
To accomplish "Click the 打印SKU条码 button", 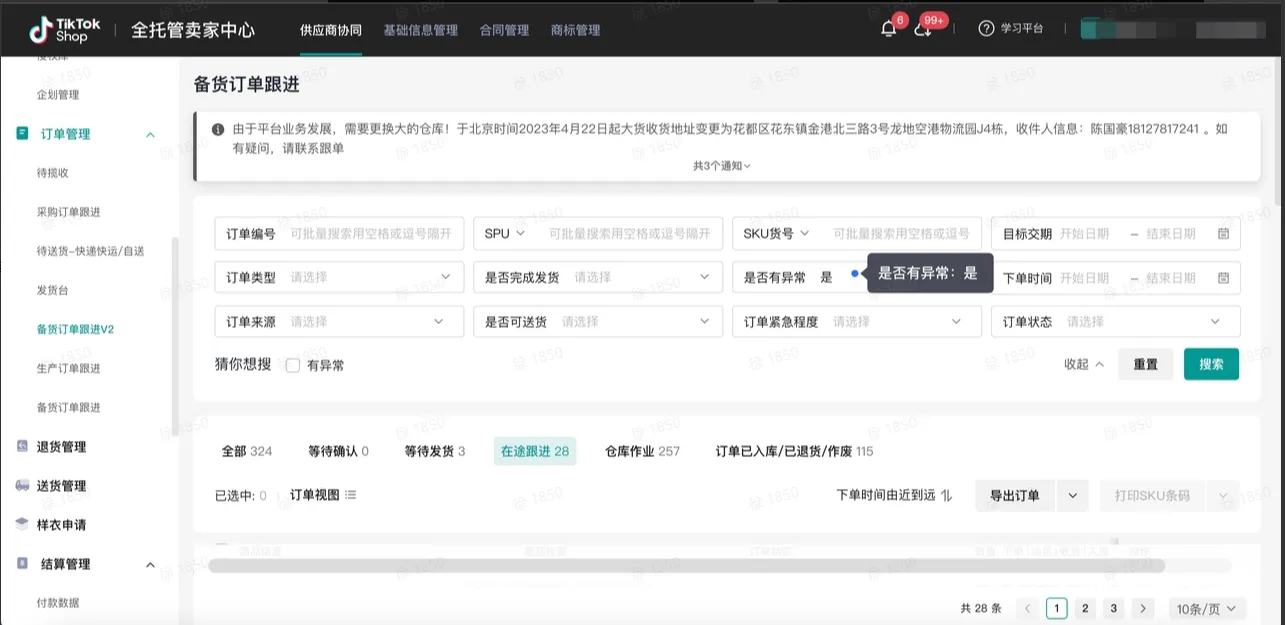I will pyautogui.click(x=1152, y=495).
